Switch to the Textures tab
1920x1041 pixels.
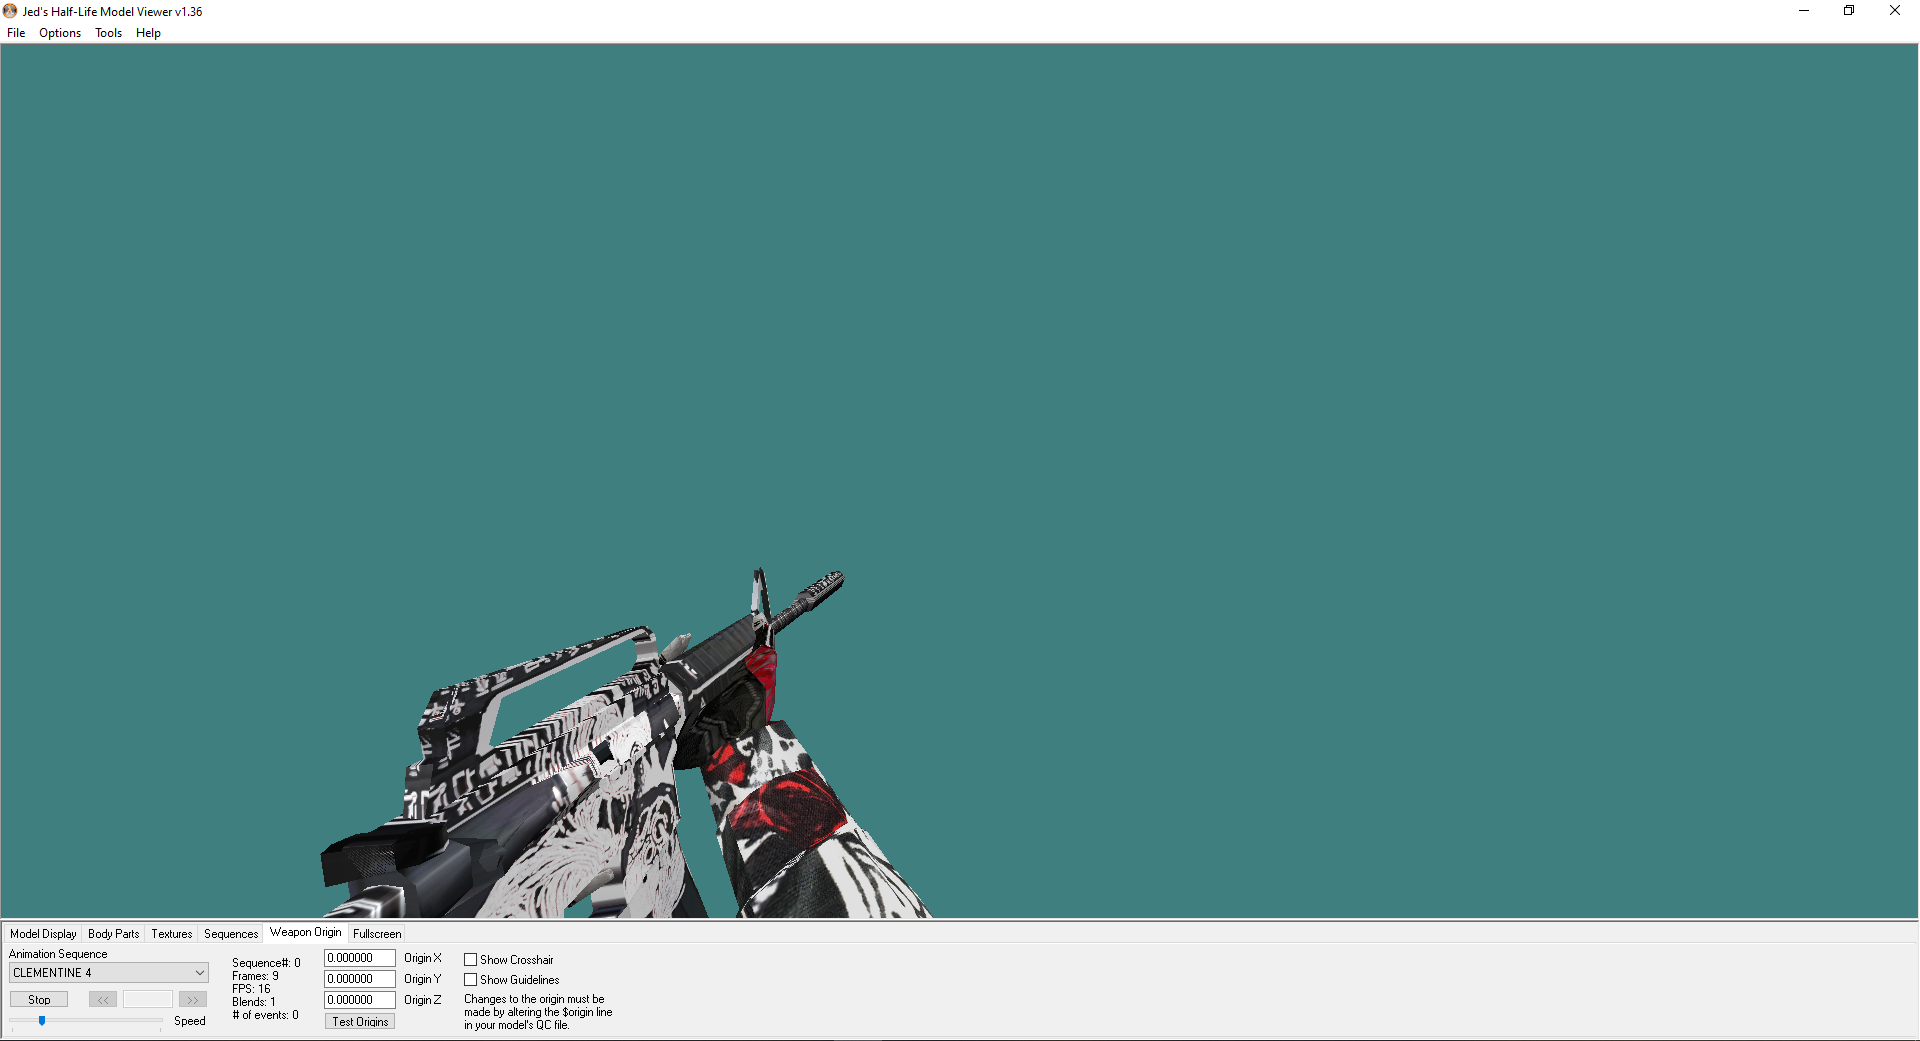(x=172, y=934)
